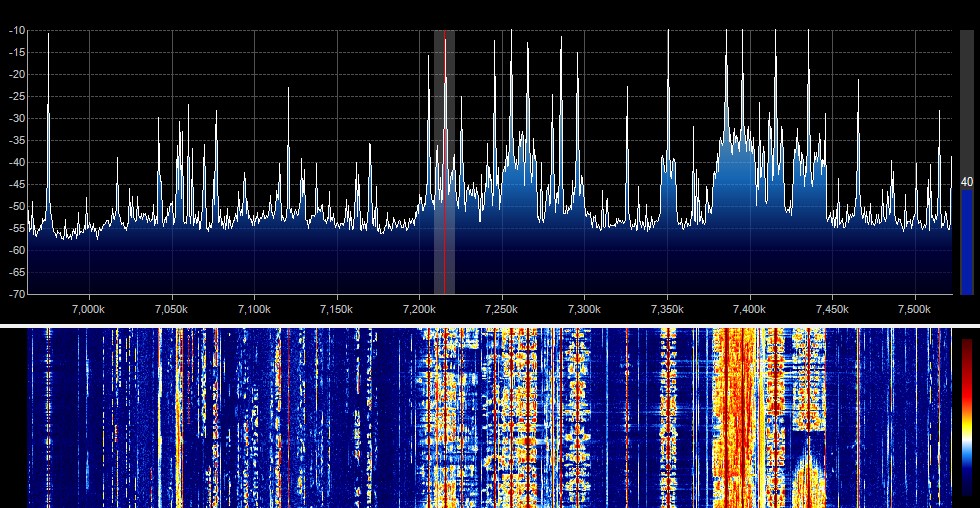980x508 pixels.
Task: Click the 7,350k frequency label
Action: click(667, 309)
